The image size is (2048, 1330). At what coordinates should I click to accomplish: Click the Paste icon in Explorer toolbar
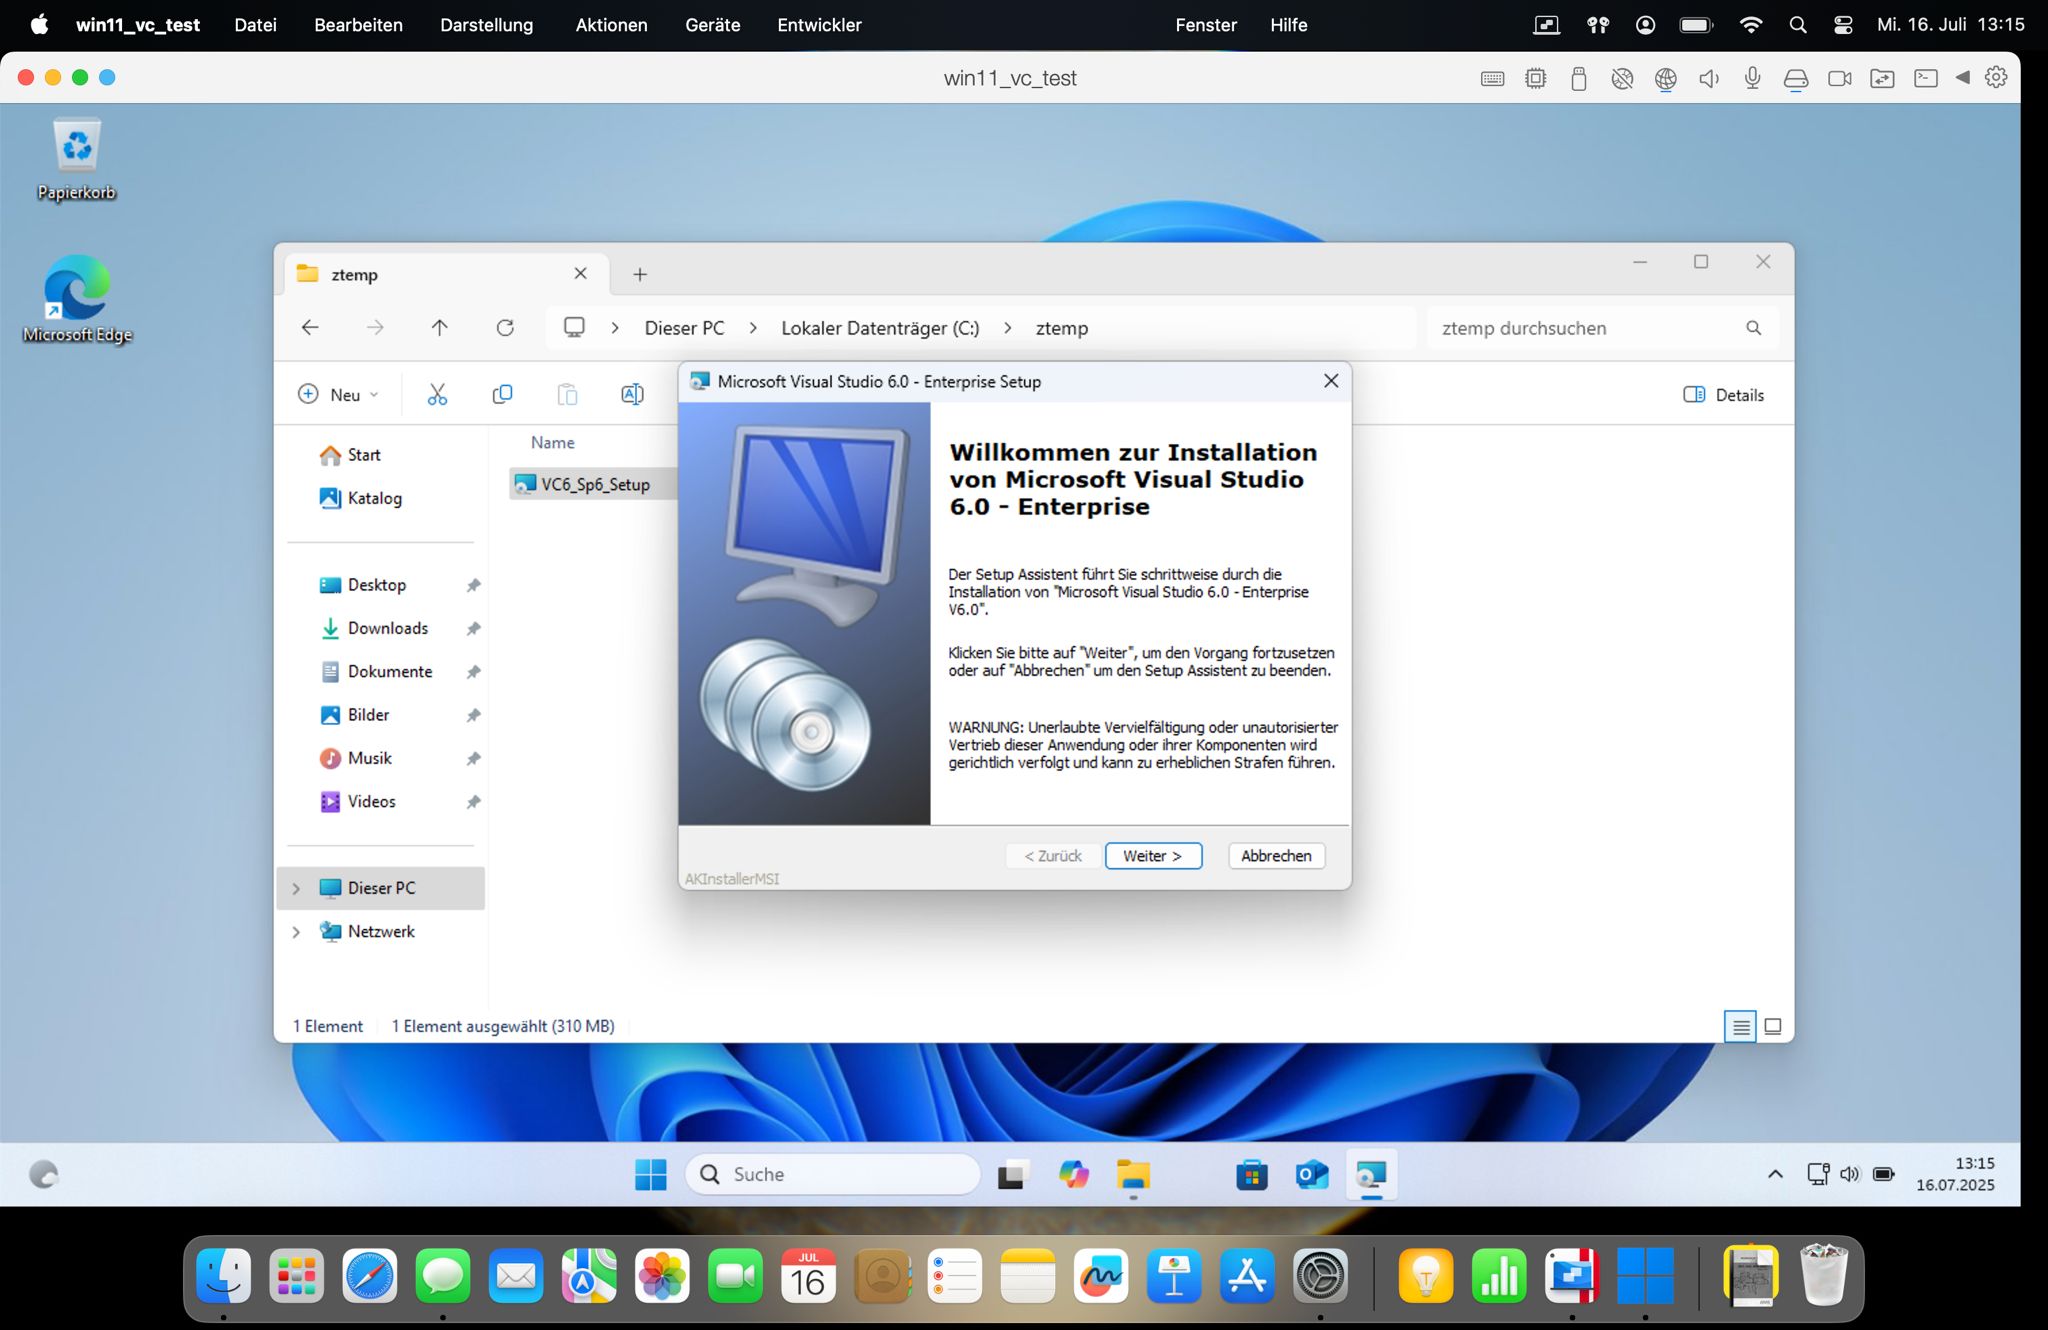[567, 394]
